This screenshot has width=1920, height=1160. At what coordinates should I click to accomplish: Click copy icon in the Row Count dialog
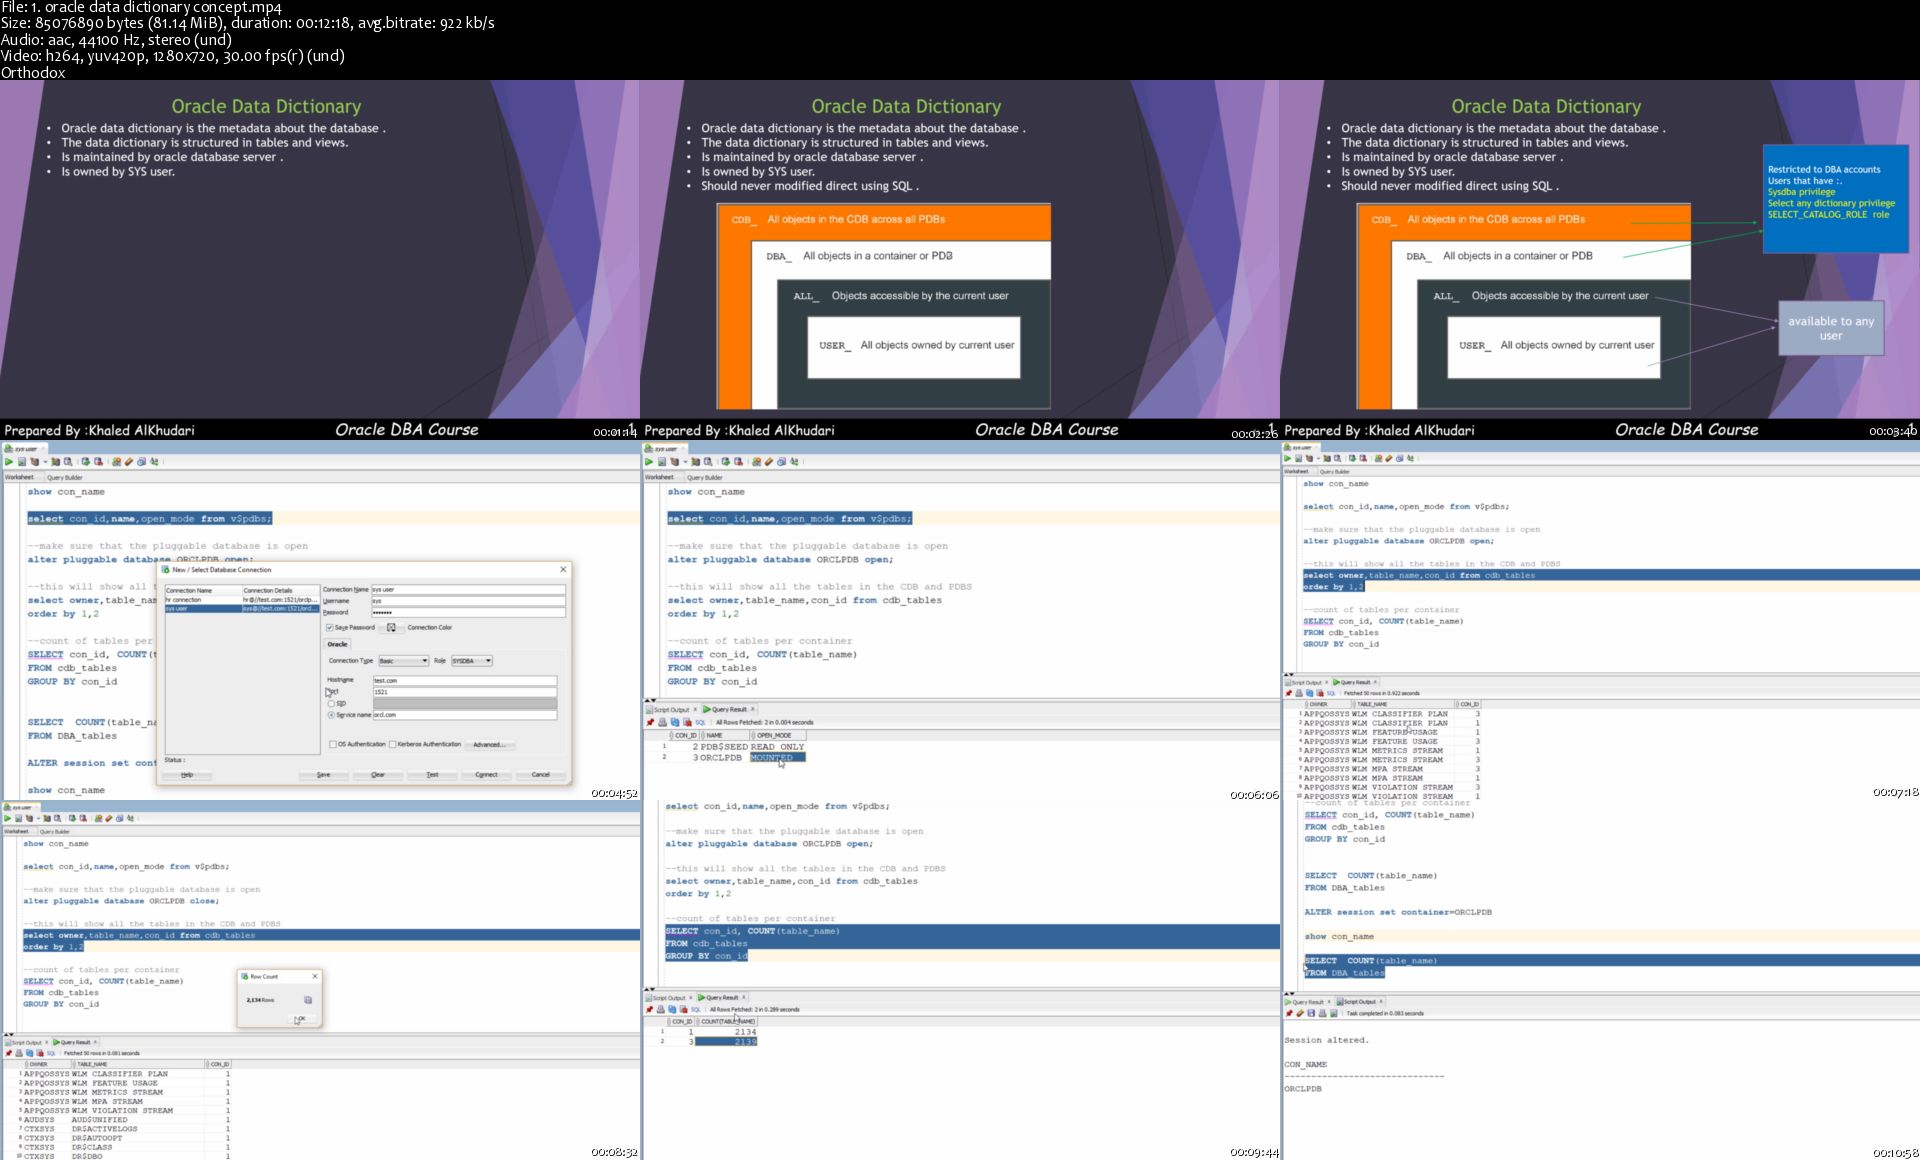pyautogui.click(x=308, y=1000)
